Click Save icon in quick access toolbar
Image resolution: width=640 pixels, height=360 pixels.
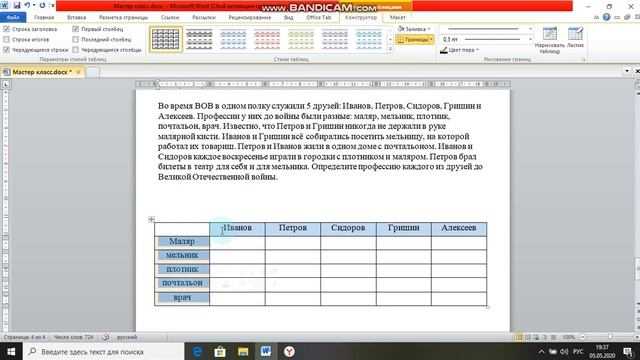(17, 5)
